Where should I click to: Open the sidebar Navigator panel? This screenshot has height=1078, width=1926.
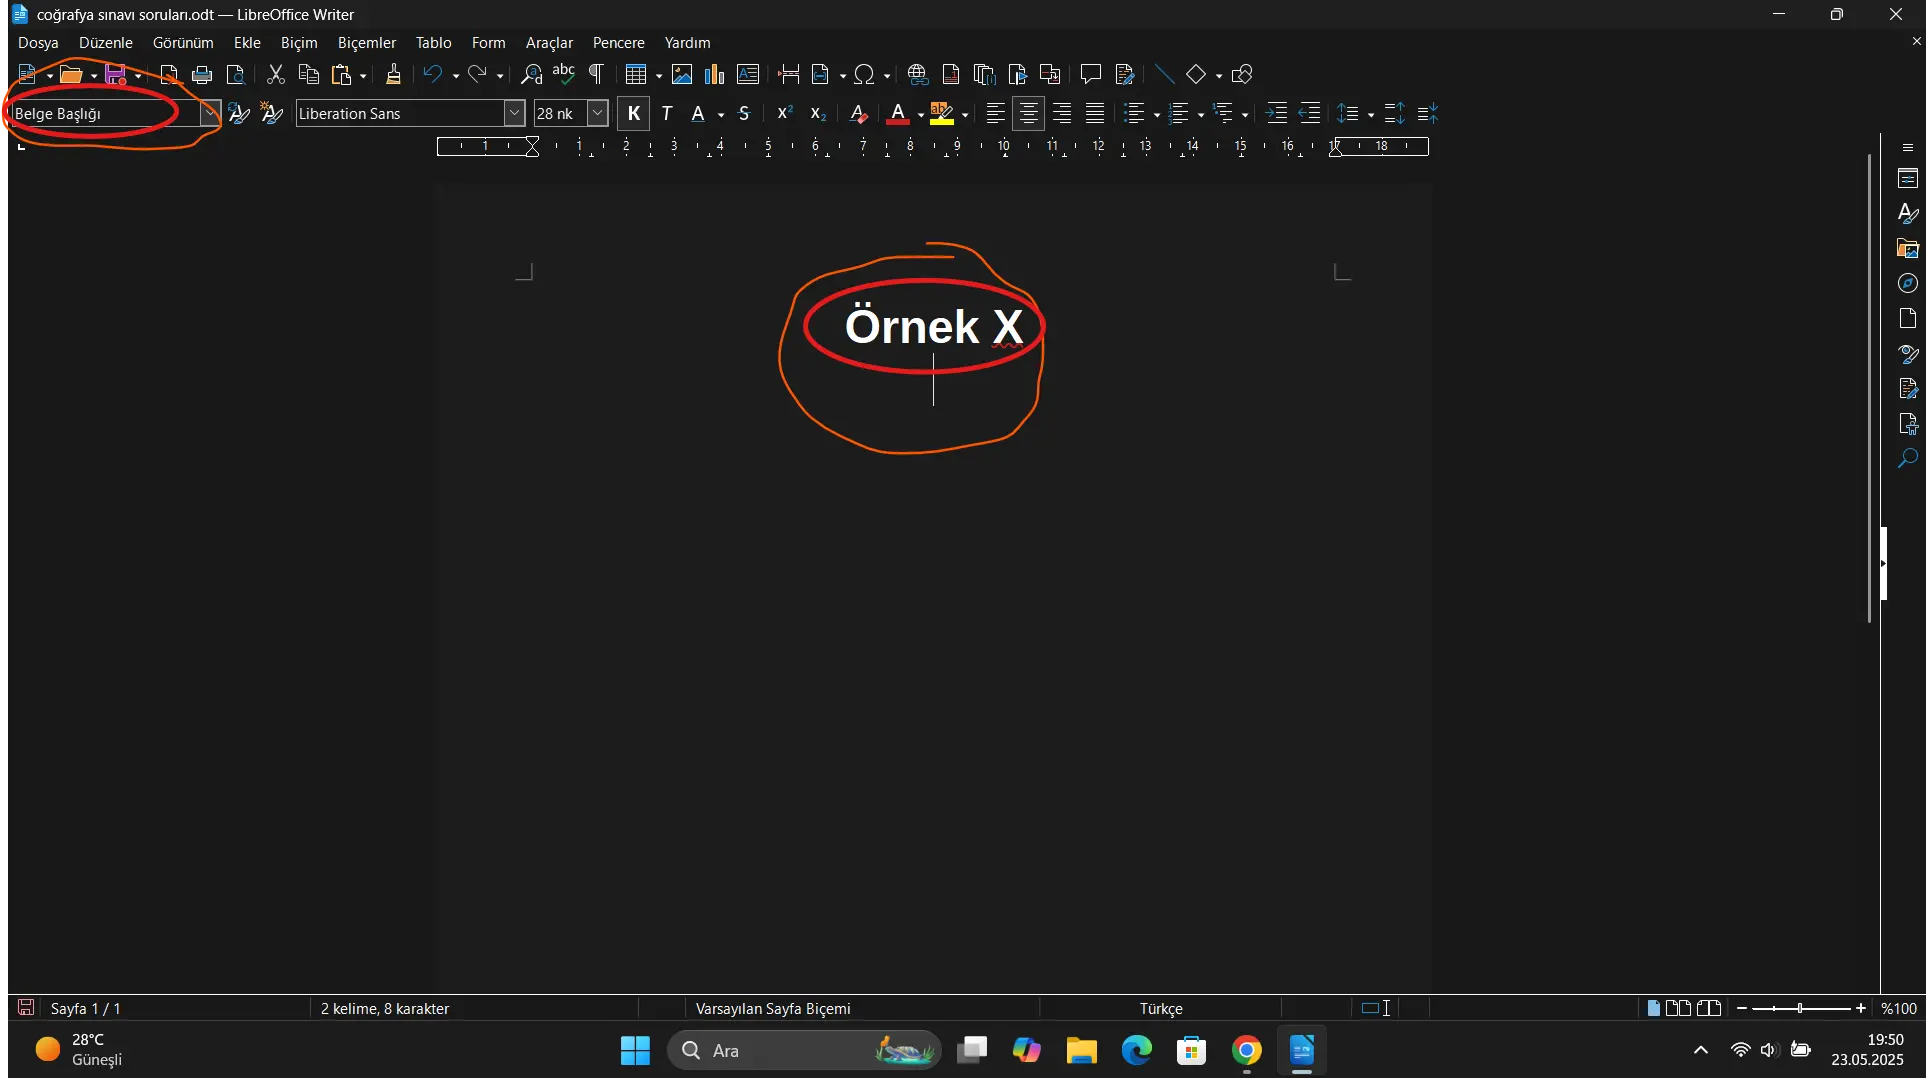coord(1908,284)
